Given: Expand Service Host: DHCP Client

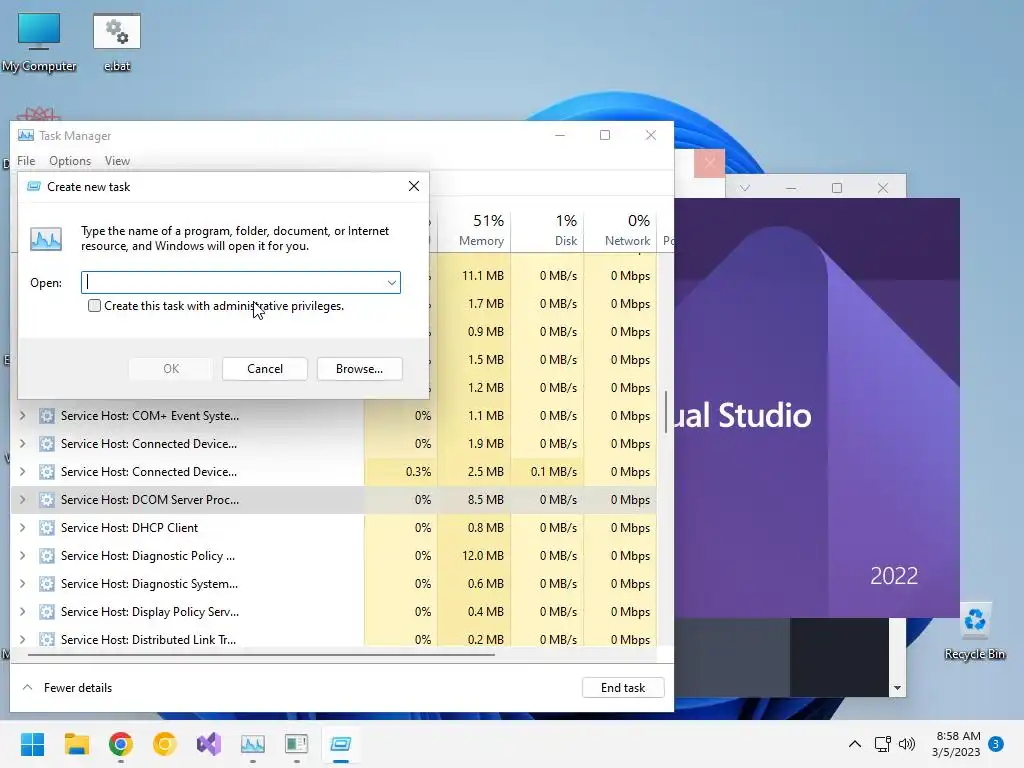Looking at the screenshot, I should [22, 528].
